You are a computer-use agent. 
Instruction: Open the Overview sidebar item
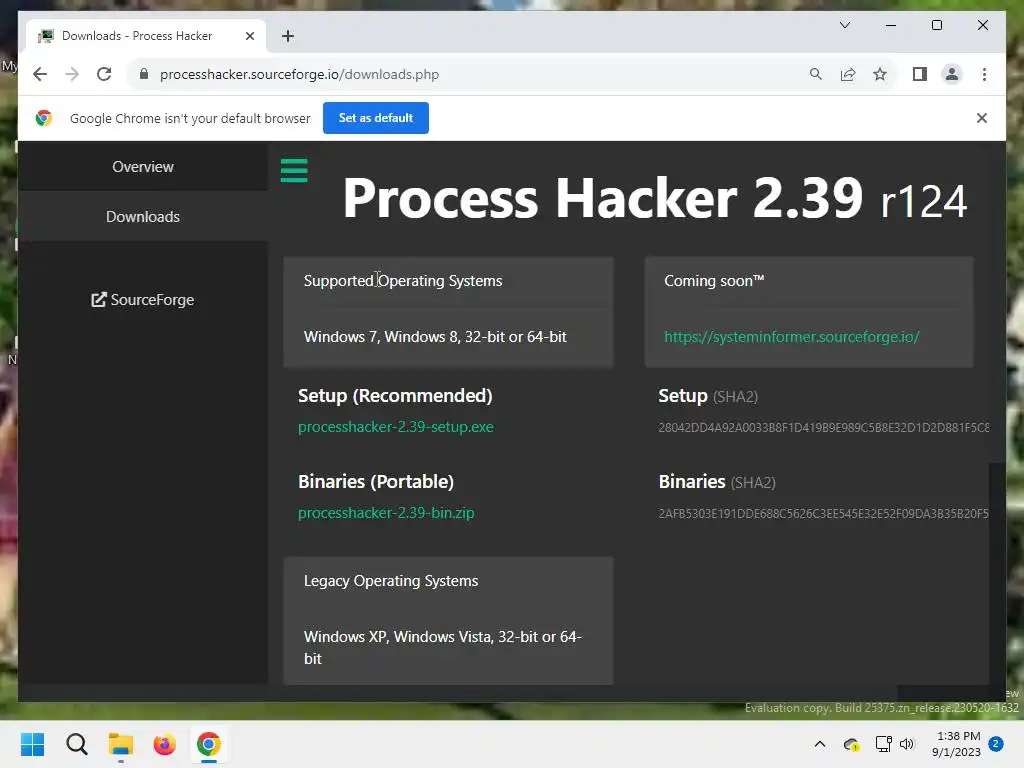[x=143, y=167]
